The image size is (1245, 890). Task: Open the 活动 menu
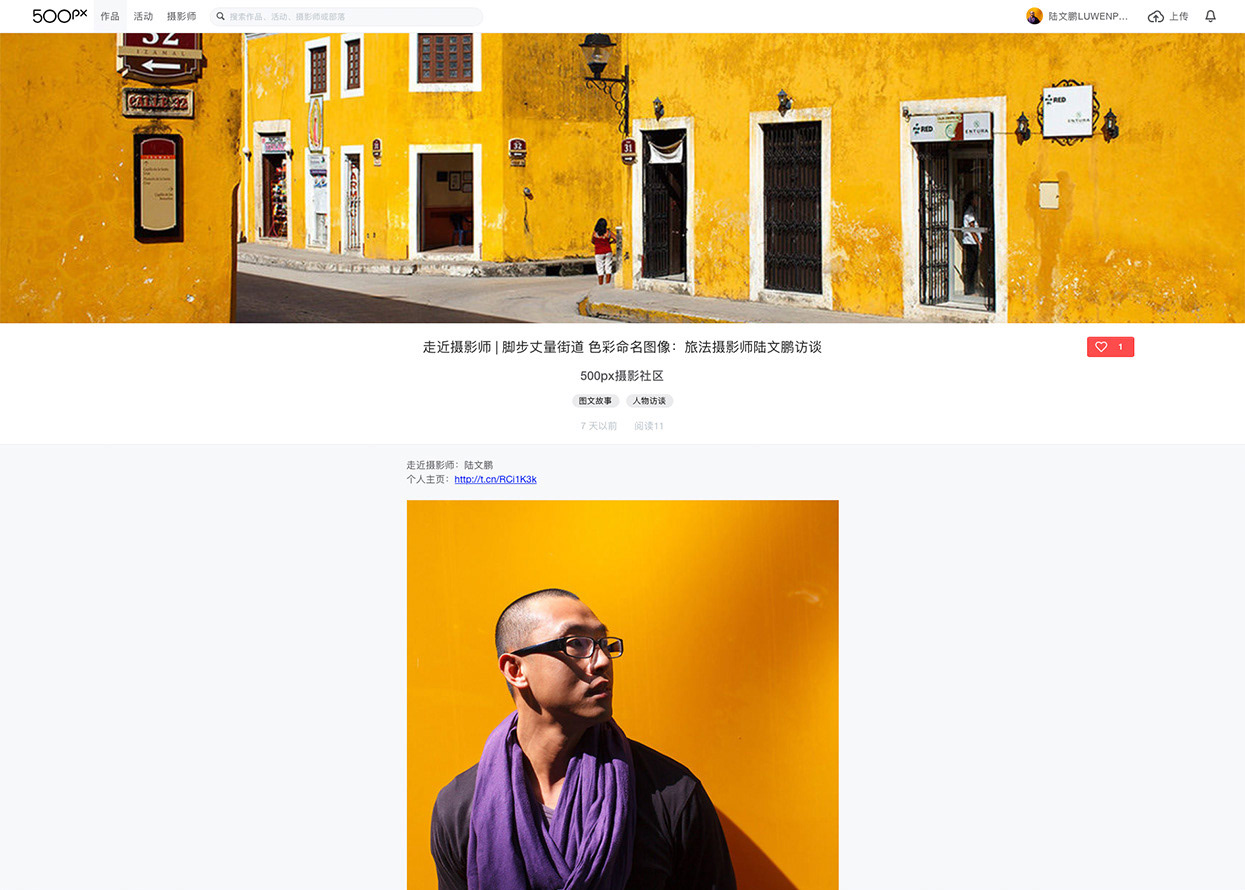tap(143, 17)
